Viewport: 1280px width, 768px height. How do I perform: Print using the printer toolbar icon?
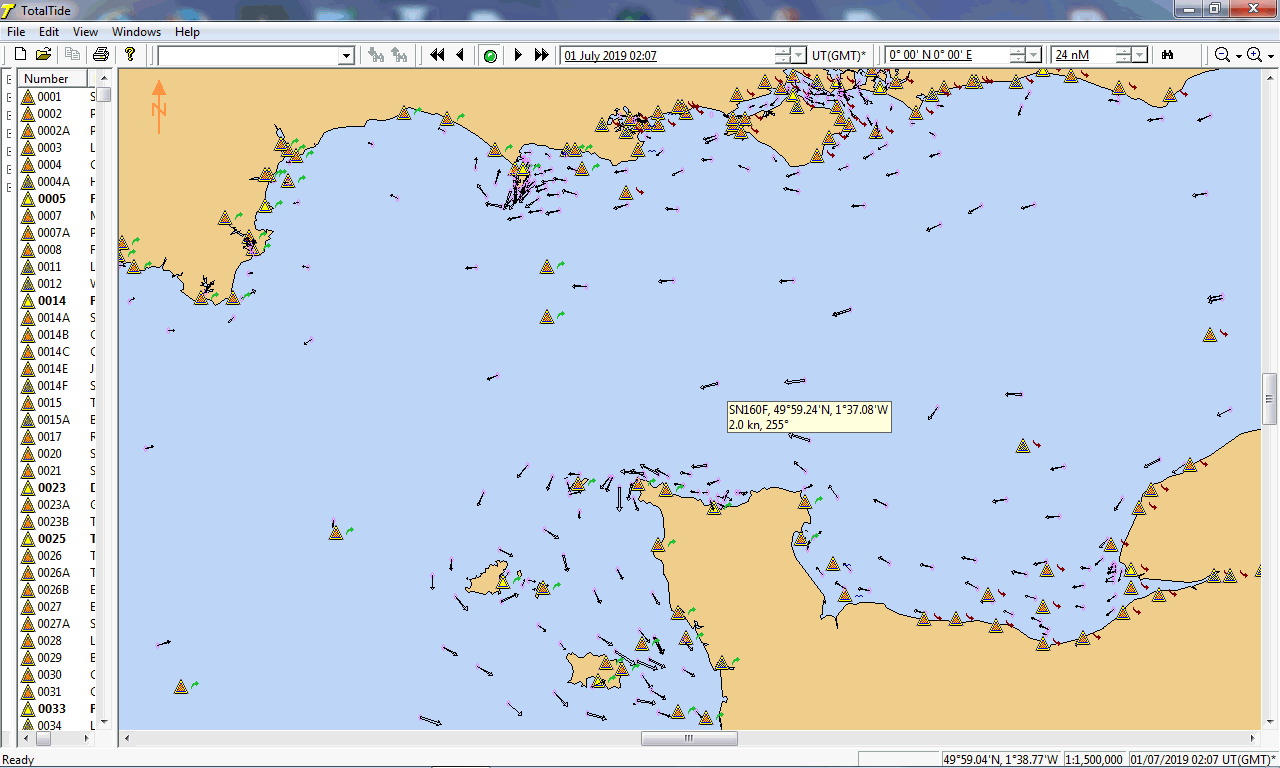pyautogui.click(x=100, y=55)
